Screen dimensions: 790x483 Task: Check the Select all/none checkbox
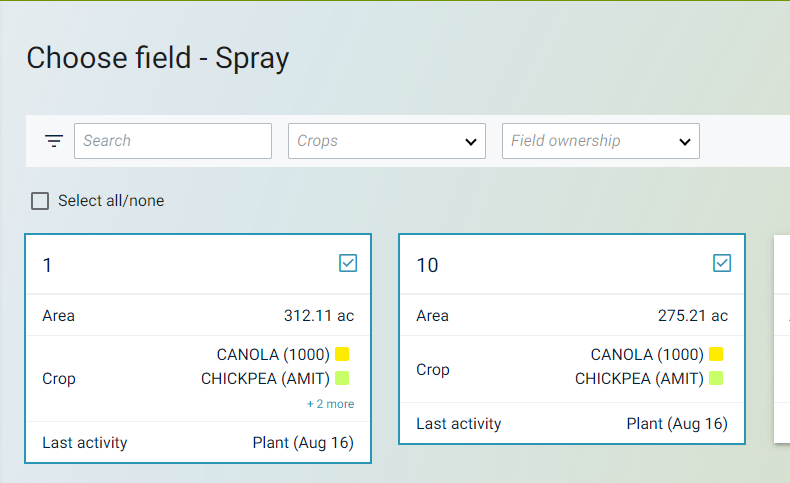(x=40, y=201)
